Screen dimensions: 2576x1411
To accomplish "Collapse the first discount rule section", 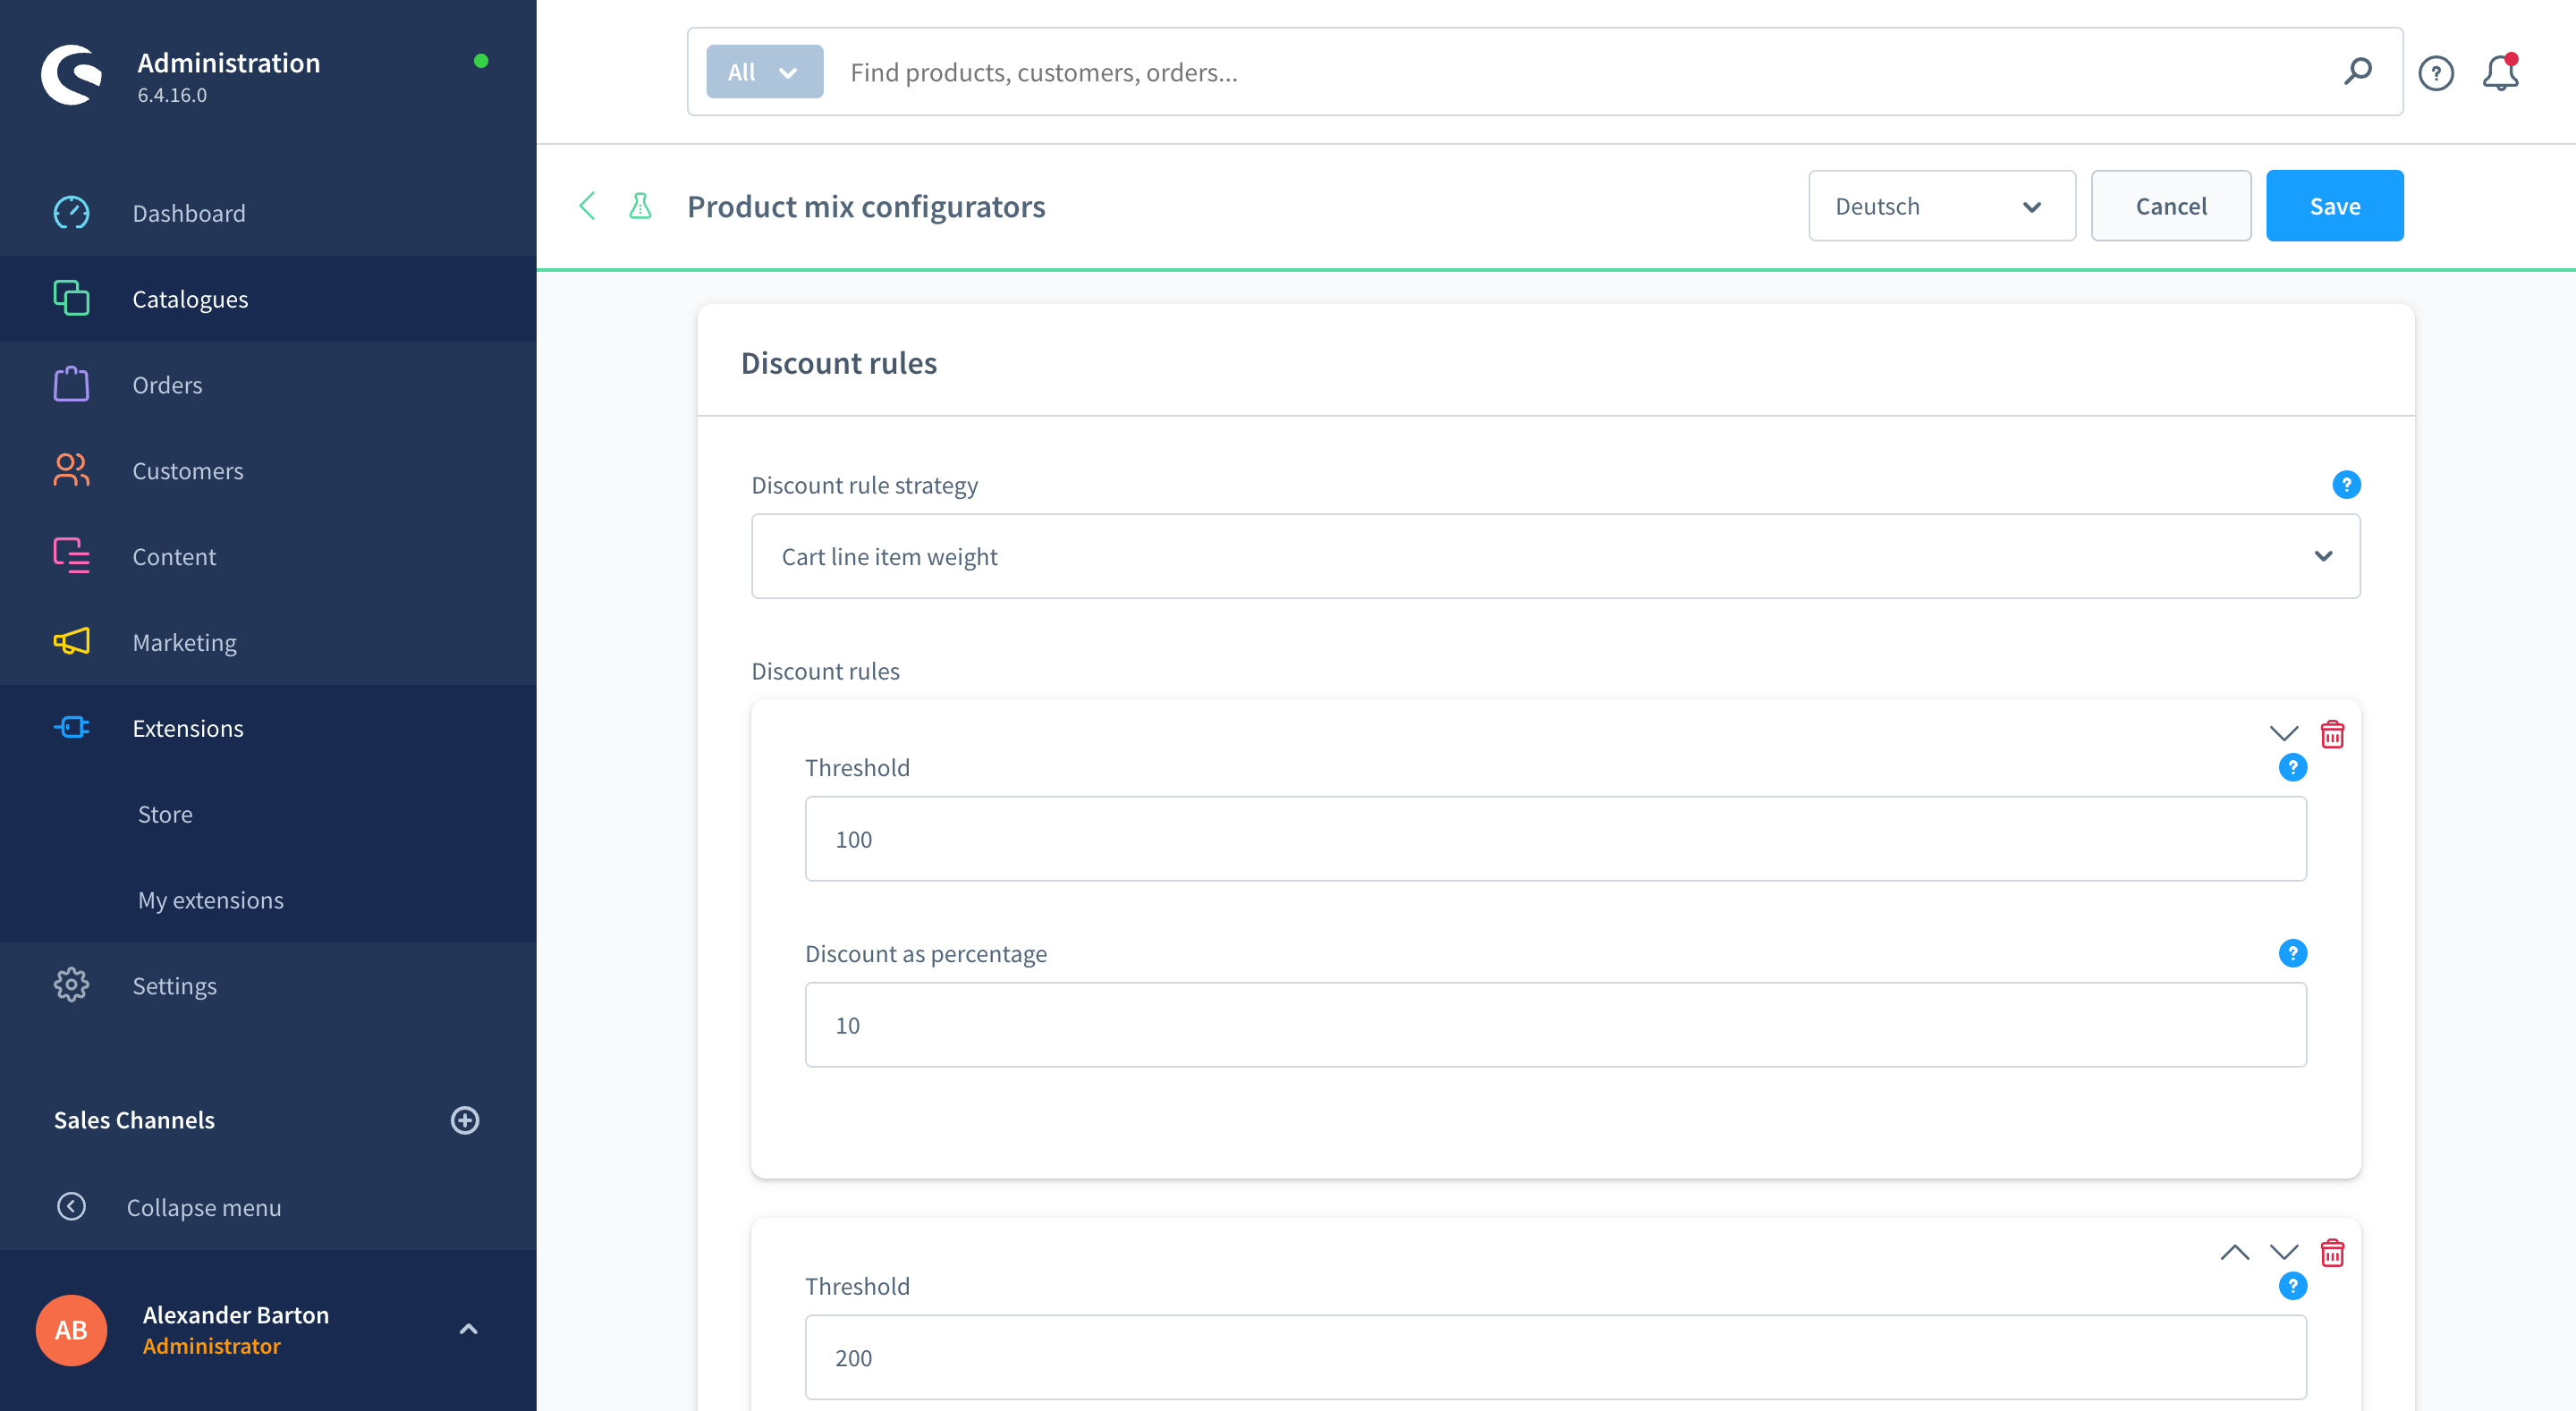I will click(x=2284, y=733).
